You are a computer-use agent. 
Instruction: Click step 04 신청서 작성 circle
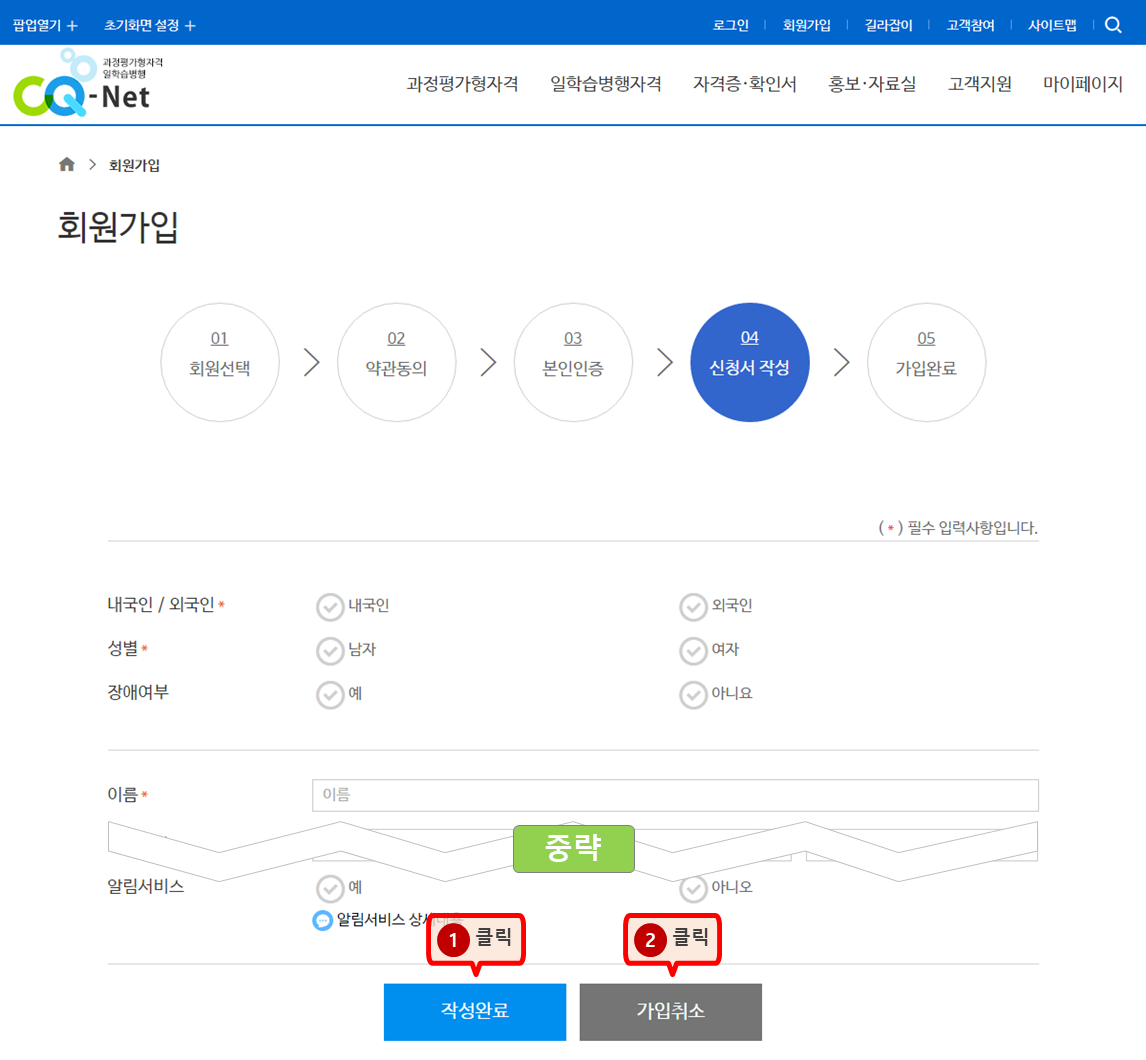click(x=750, y=363)
